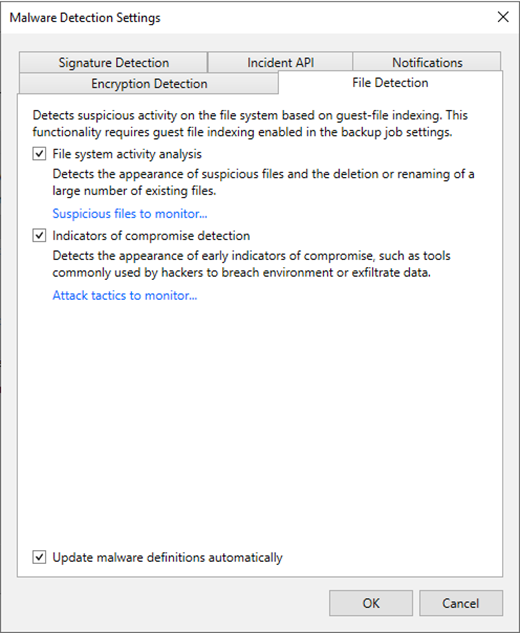Click the description about tools used by hackers

252,264
